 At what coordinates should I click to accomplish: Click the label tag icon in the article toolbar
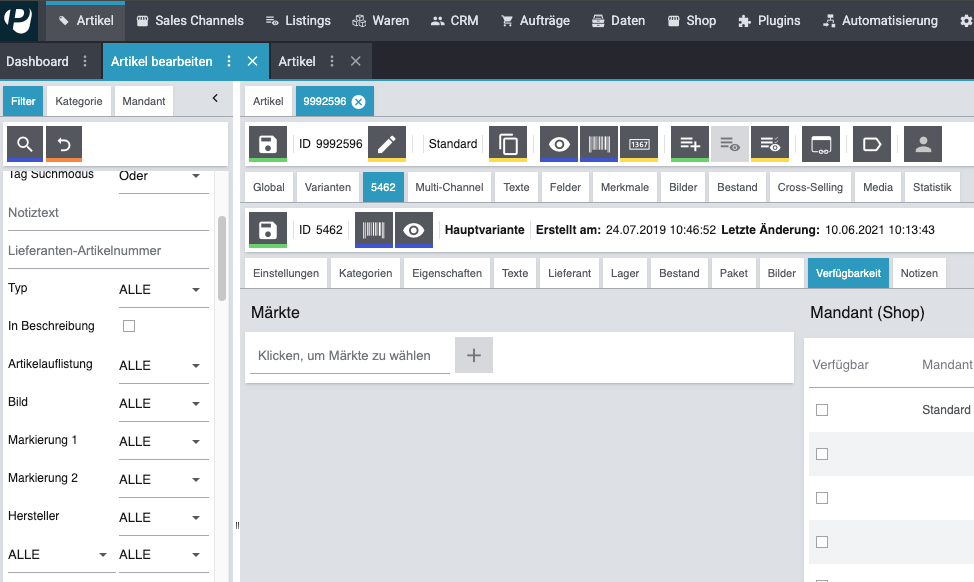tap(871, 143)
